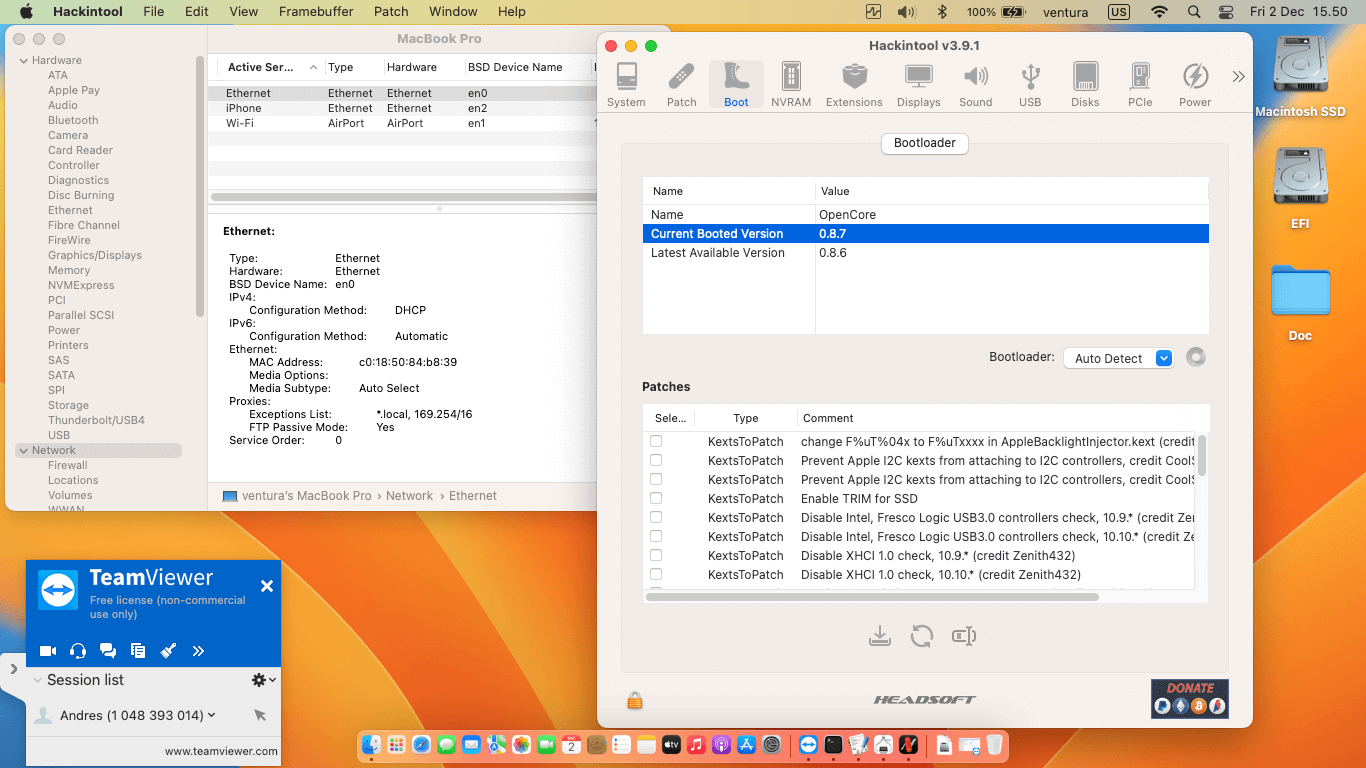Screen dimensions: 1366x768
Task: Select the Bootloader tab button
Action: tap(924, 143)
